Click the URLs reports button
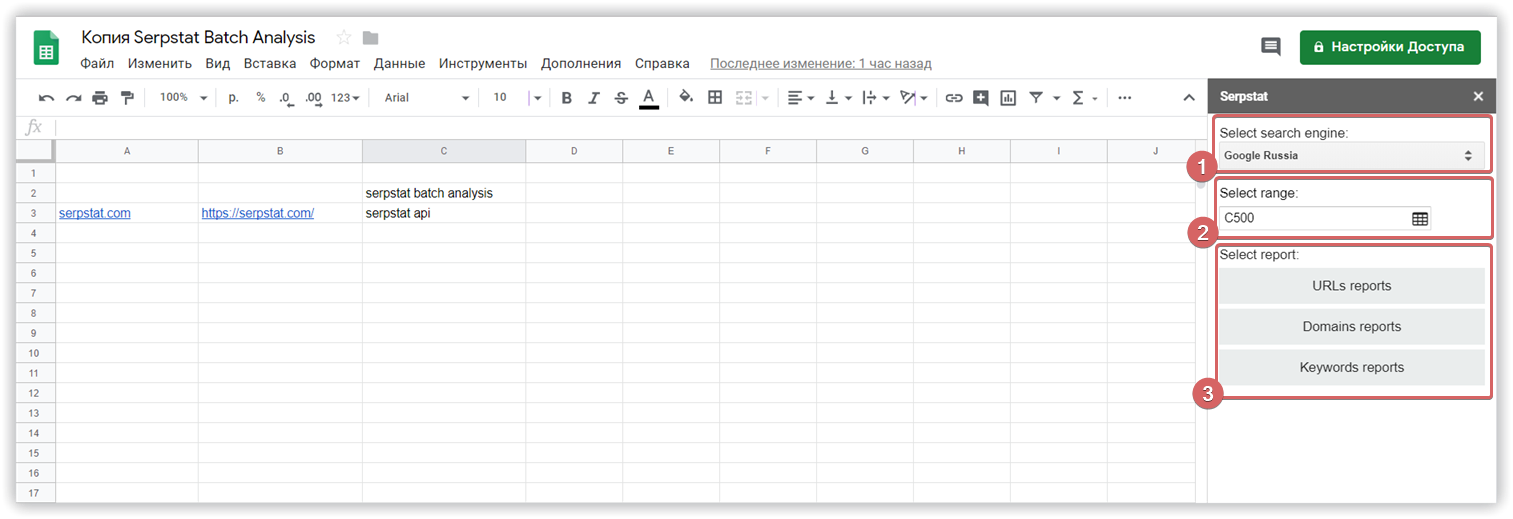This screenshot has width=1513, height=519. point(1351,286)
